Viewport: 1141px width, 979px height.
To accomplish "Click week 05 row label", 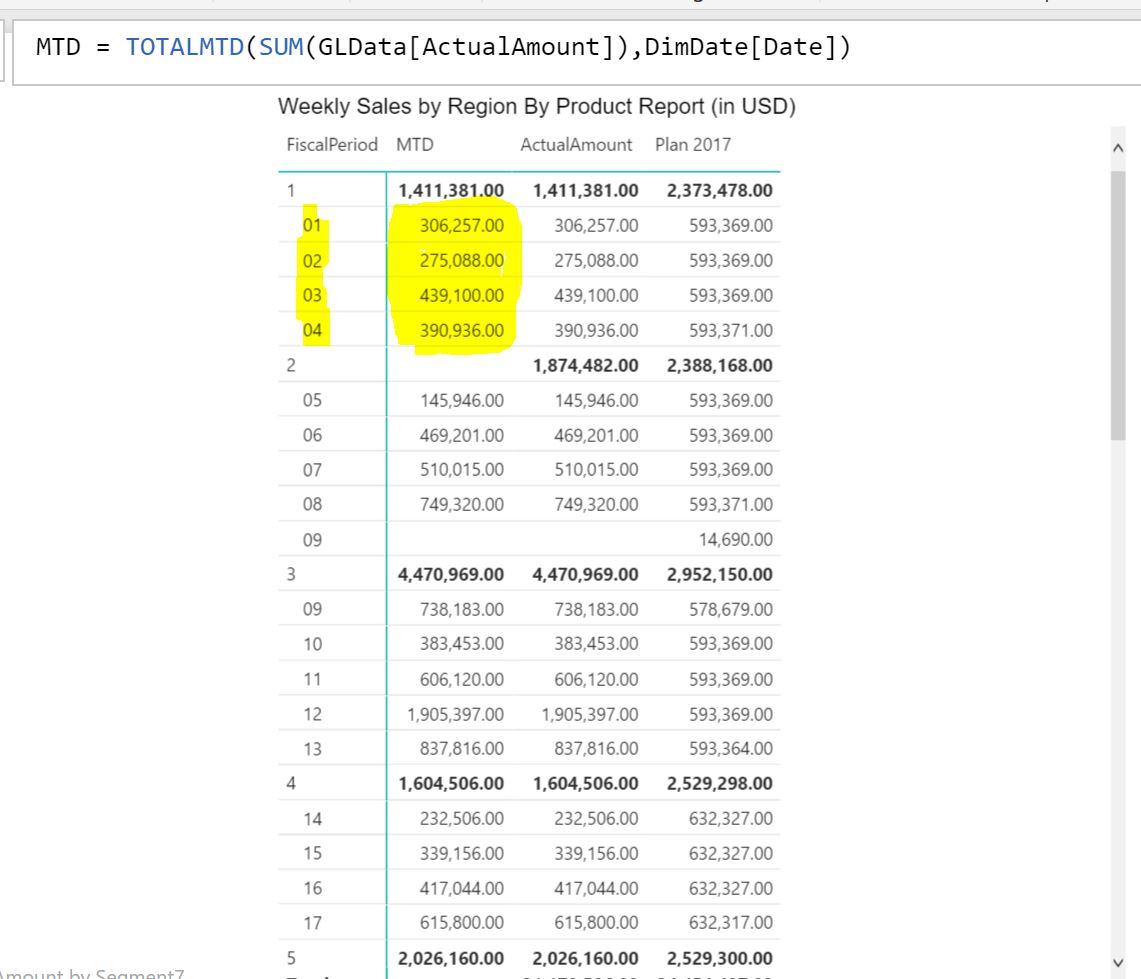I will (x=312, y=400).
